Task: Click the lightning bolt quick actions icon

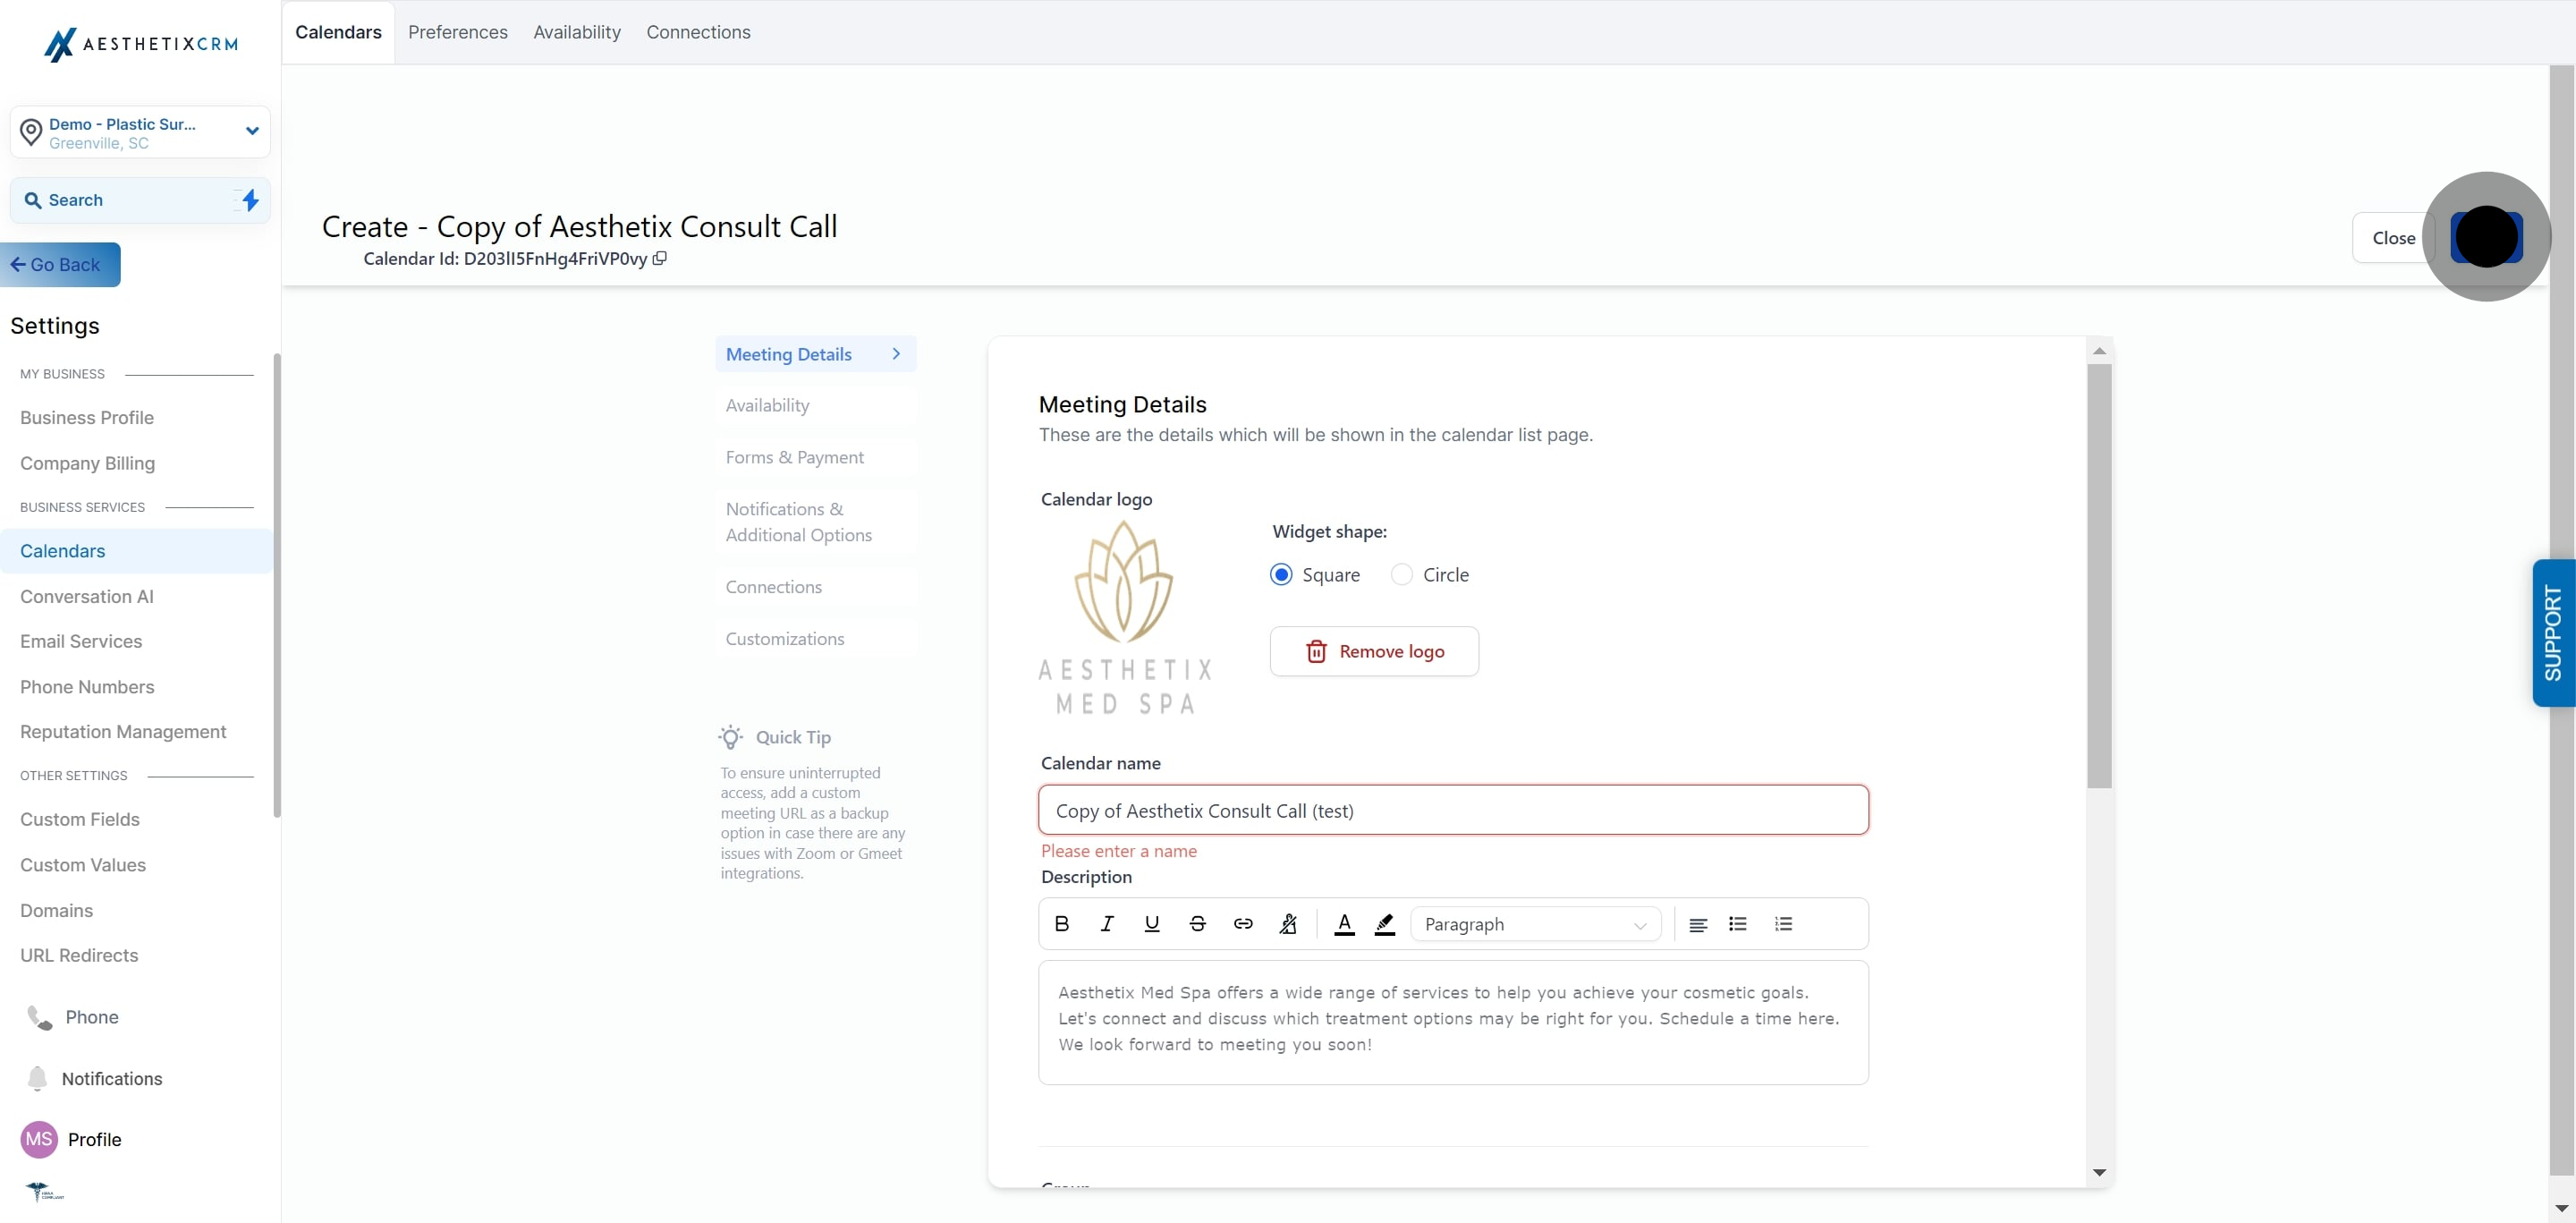Action: coord(250,200)
